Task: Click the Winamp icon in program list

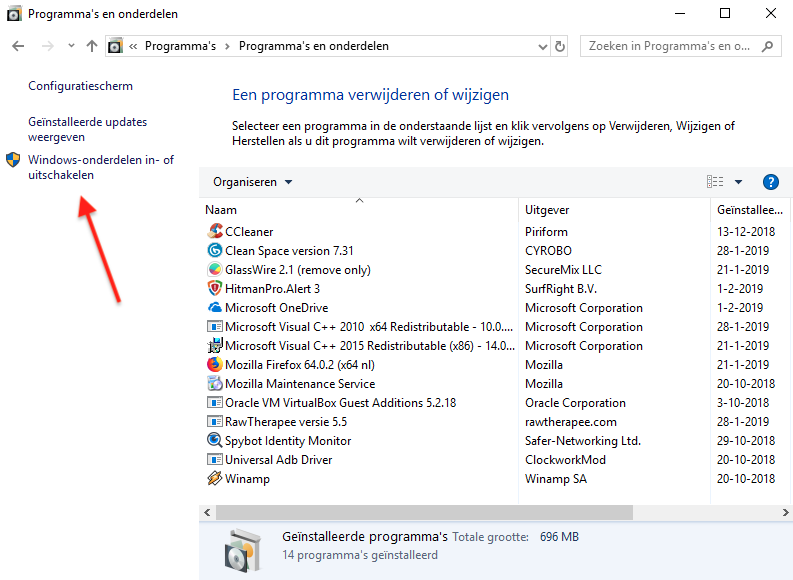Action: pos(214,479)
